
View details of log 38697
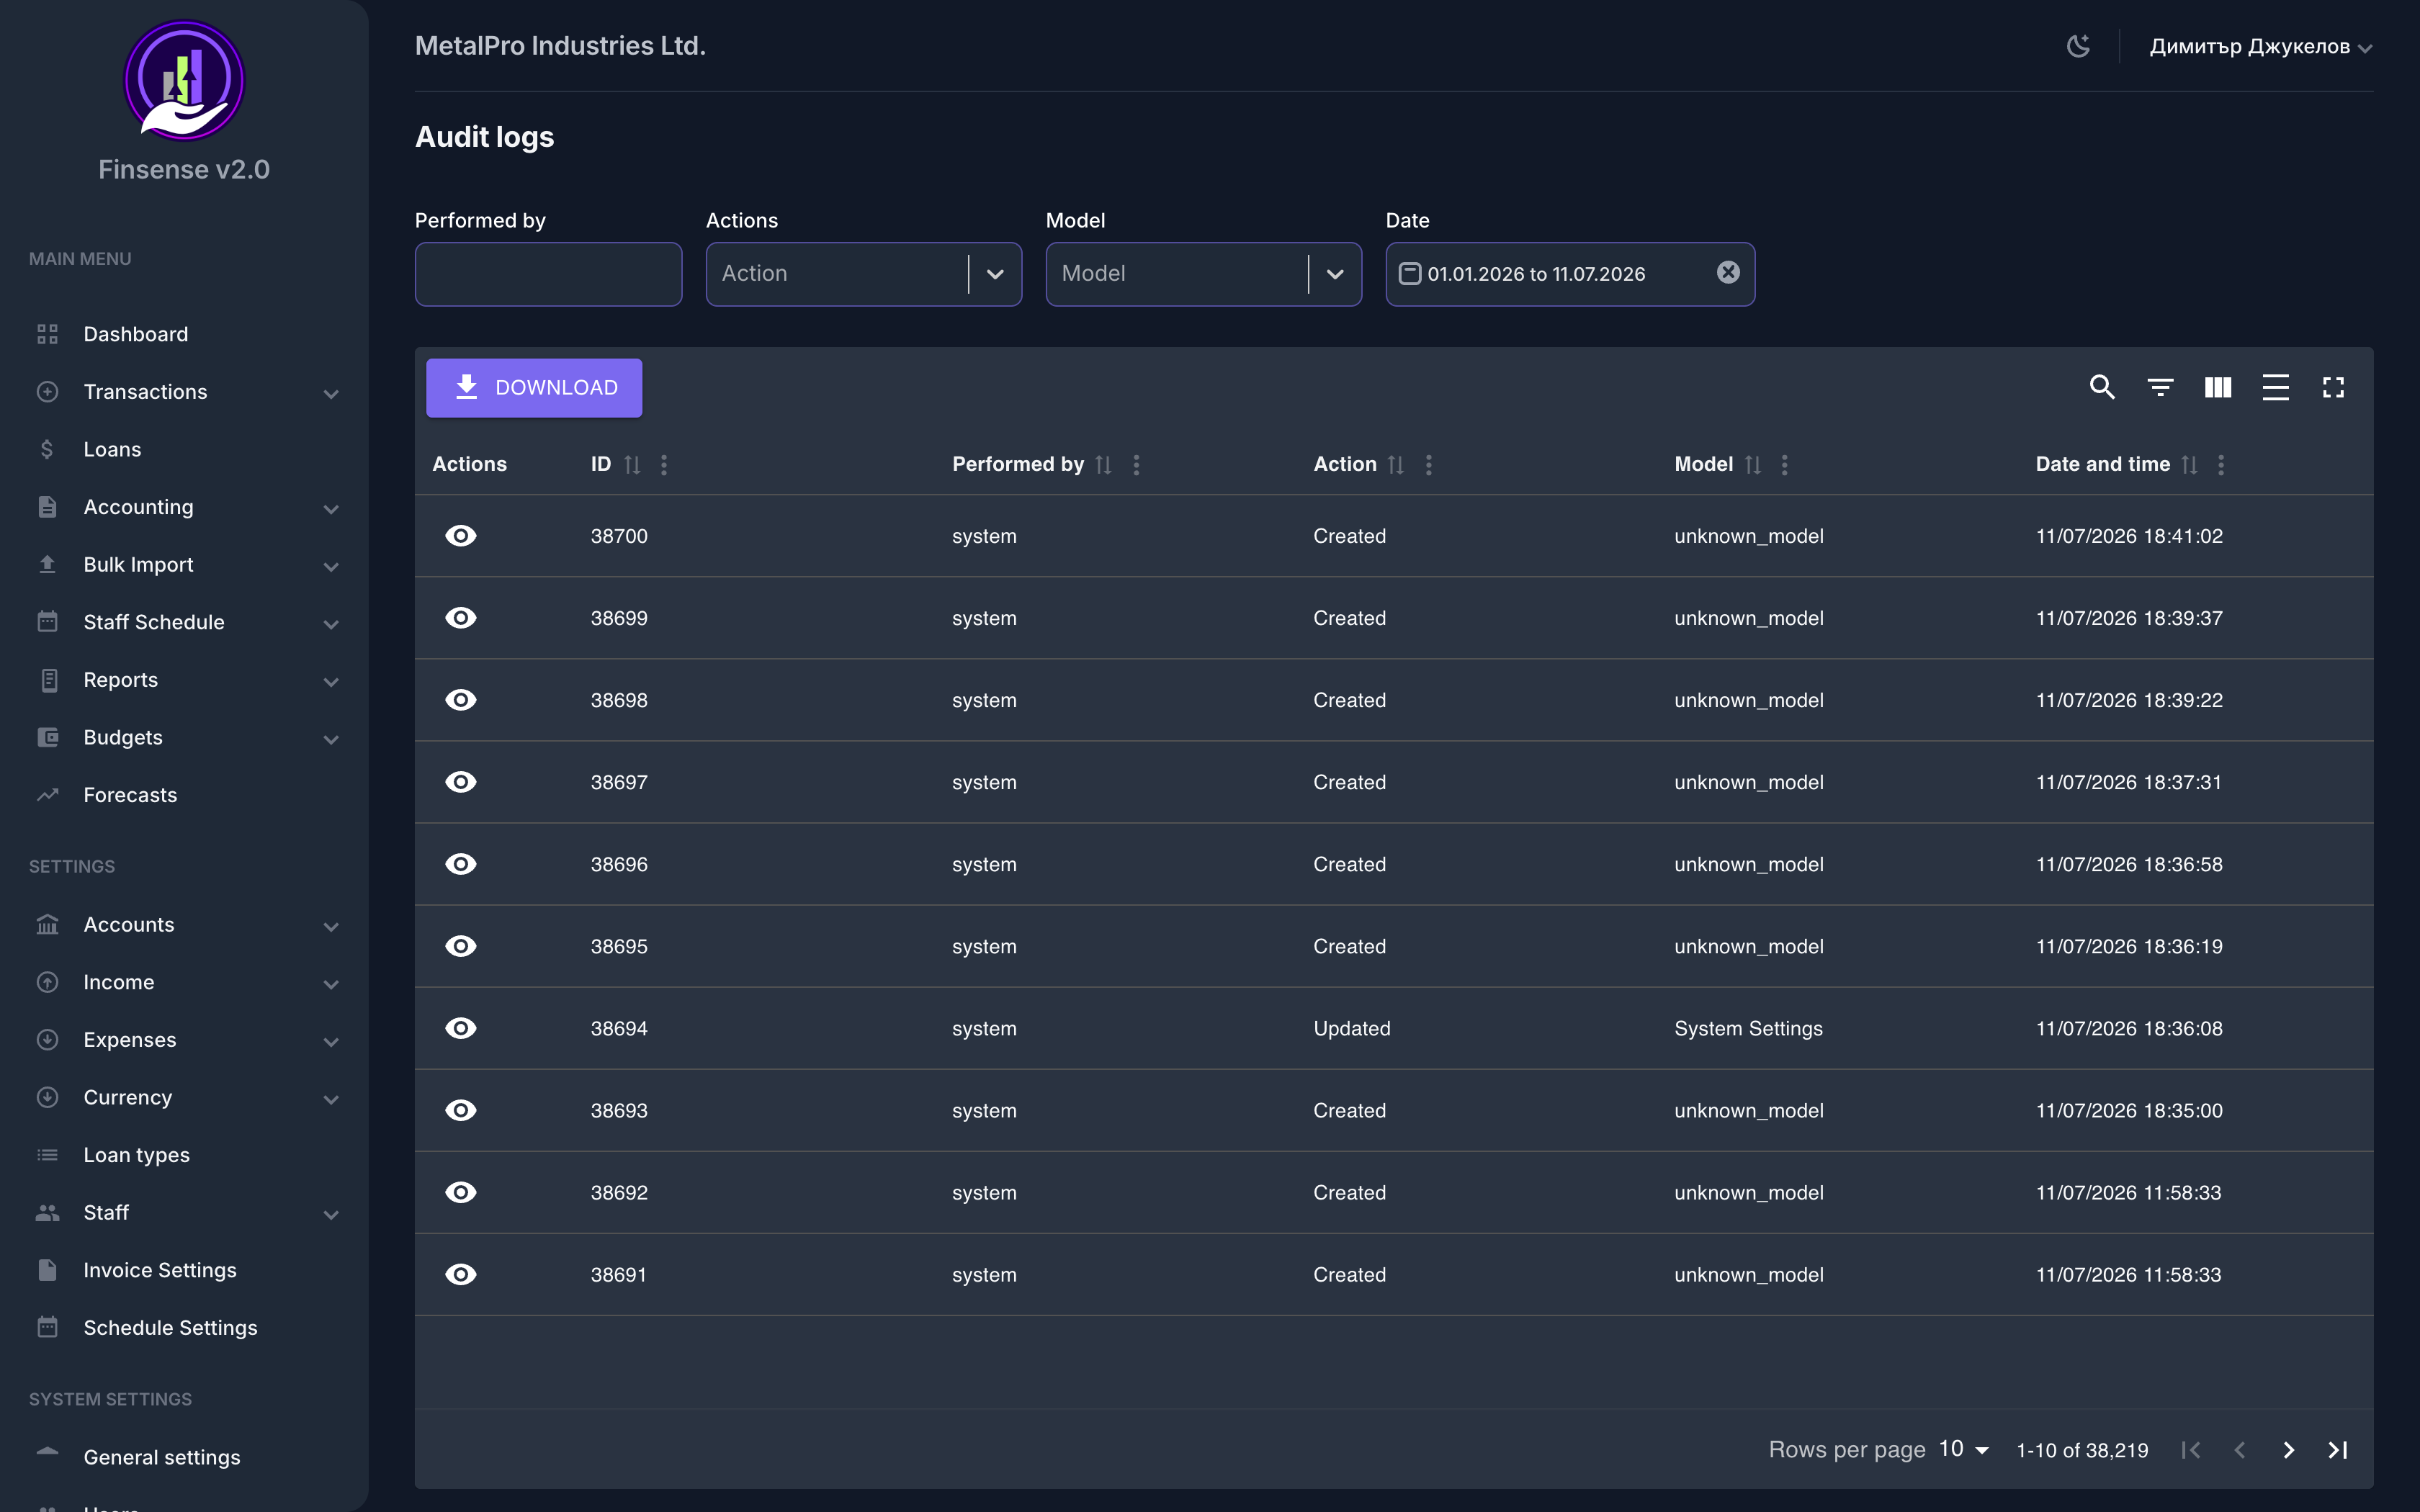point(460,782)
